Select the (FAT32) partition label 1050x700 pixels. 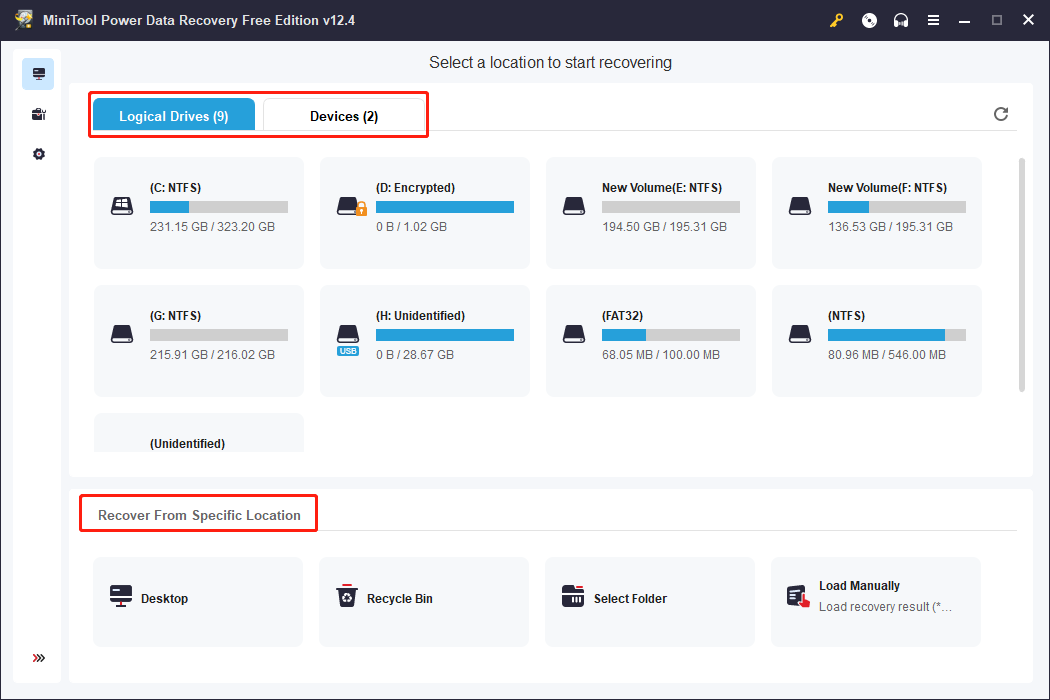(x=622, y=316)
